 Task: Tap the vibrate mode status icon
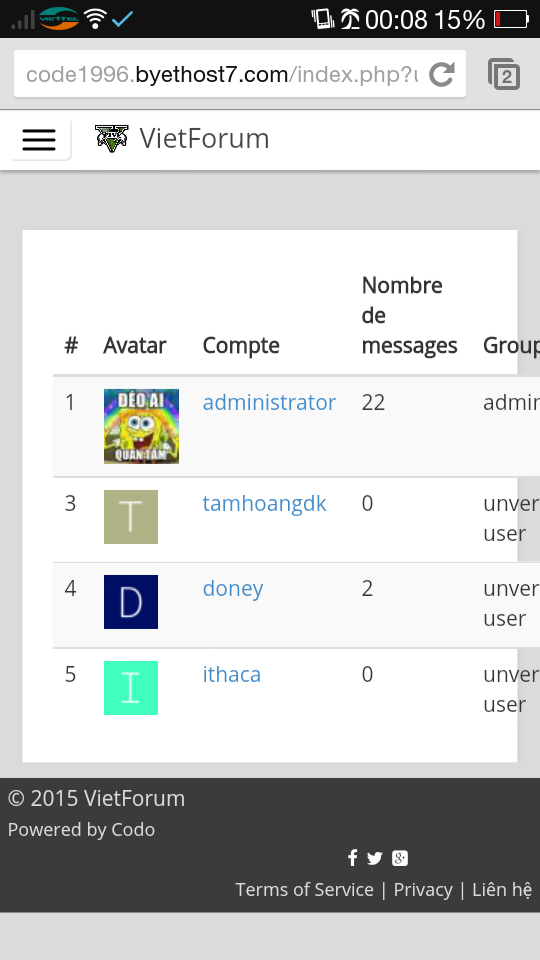tap(323, 19)
